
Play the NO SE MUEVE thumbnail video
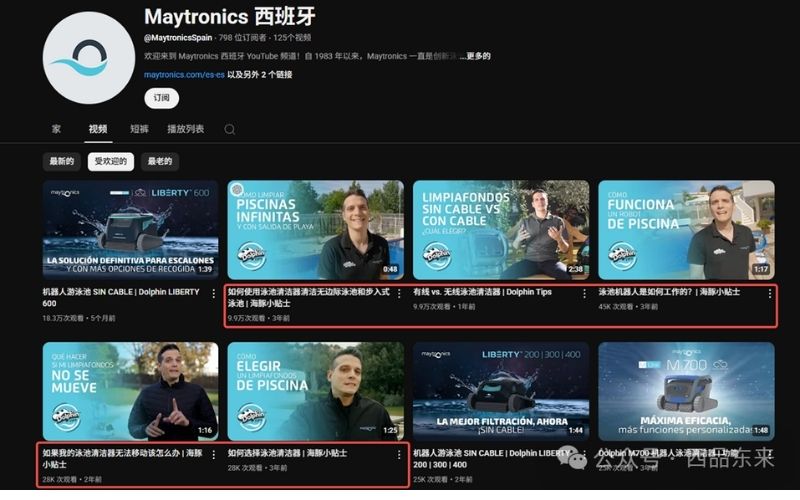(x=131, y=391)
